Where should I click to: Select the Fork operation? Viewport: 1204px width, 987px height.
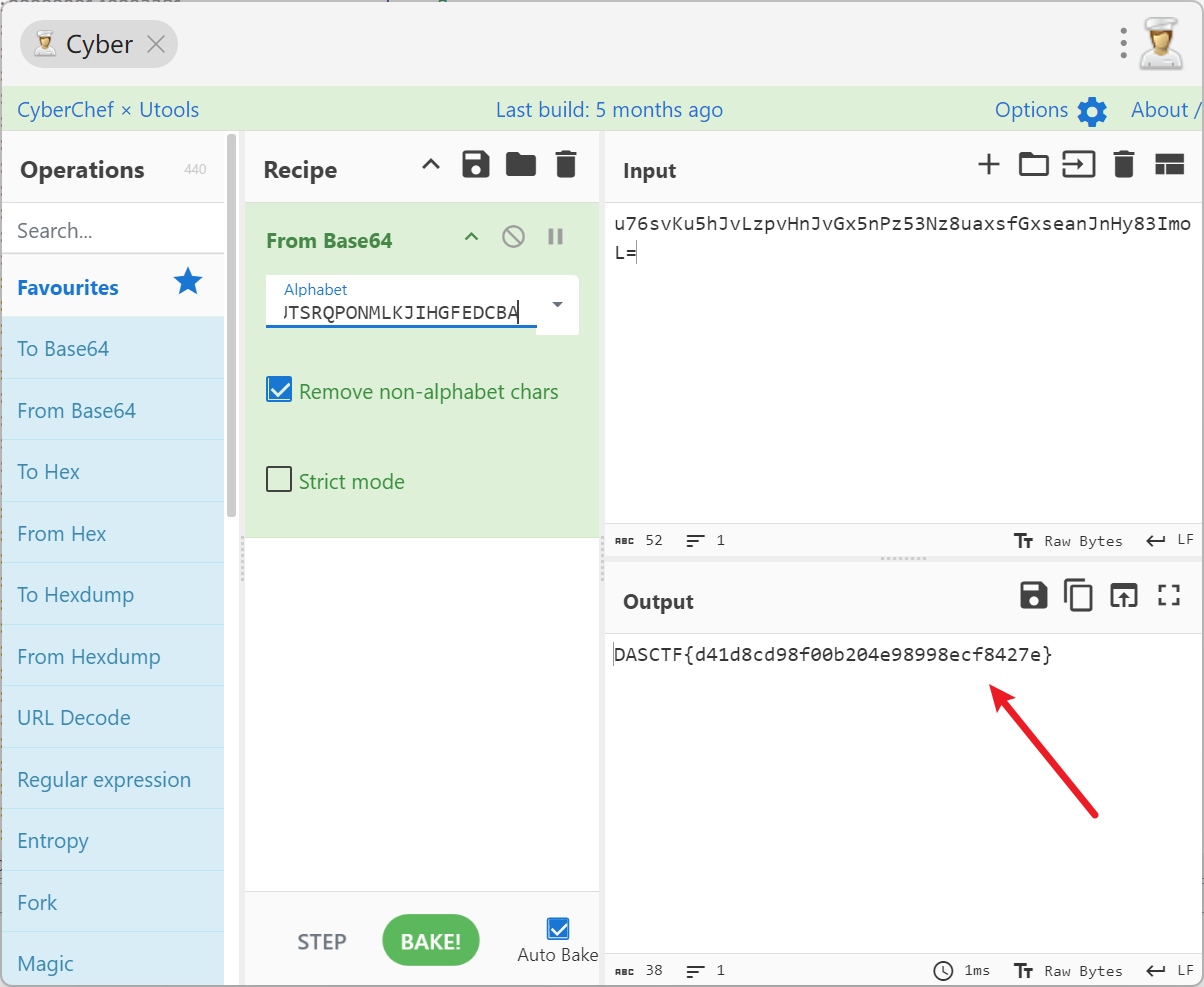[113, 902]
